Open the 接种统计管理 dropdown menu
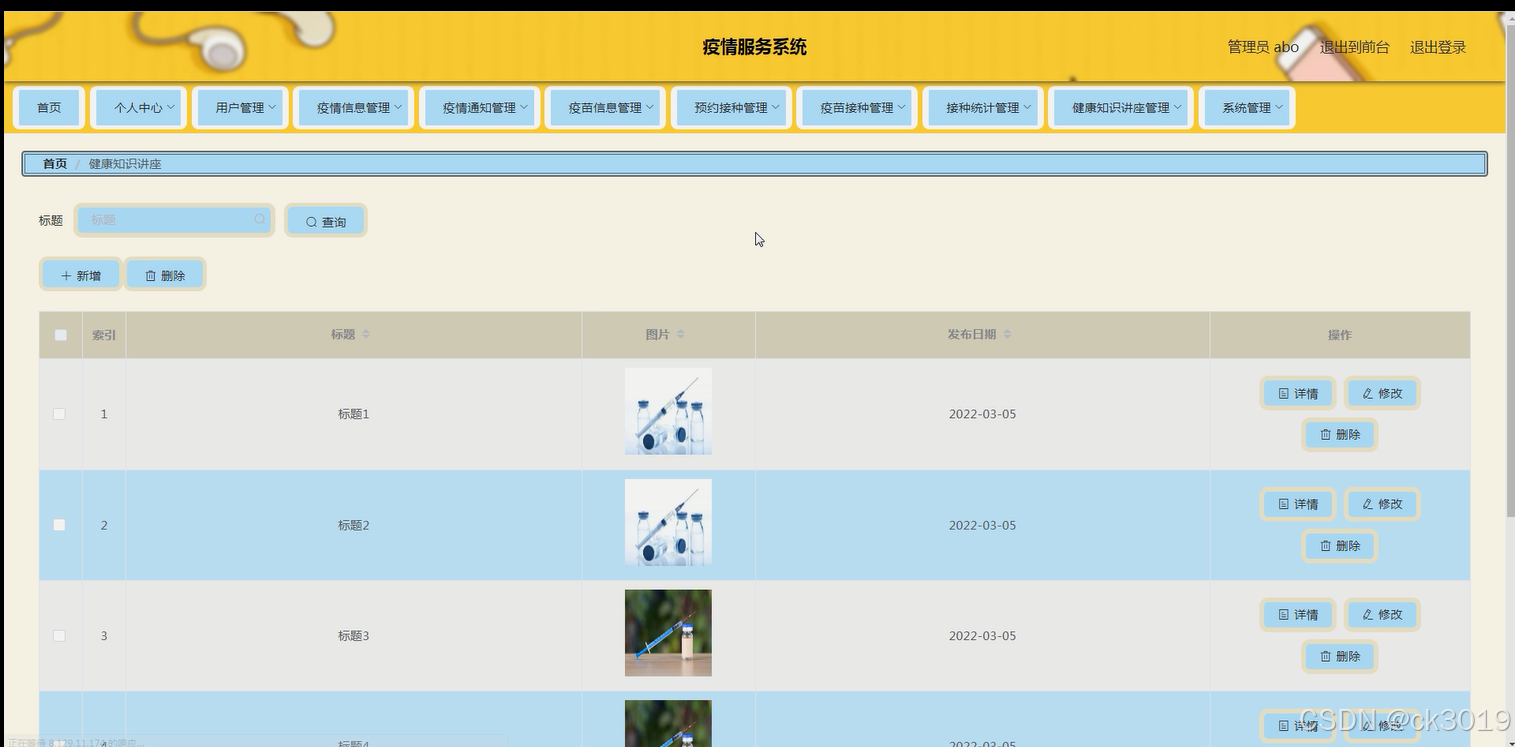The image size is (1515, 747). pos(984,108)
